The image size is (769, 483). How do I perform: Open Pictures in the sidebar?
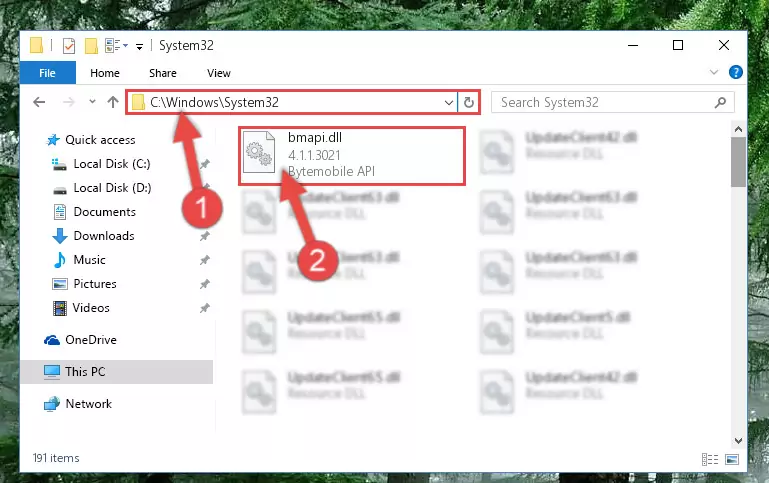(x=95, y=284)
